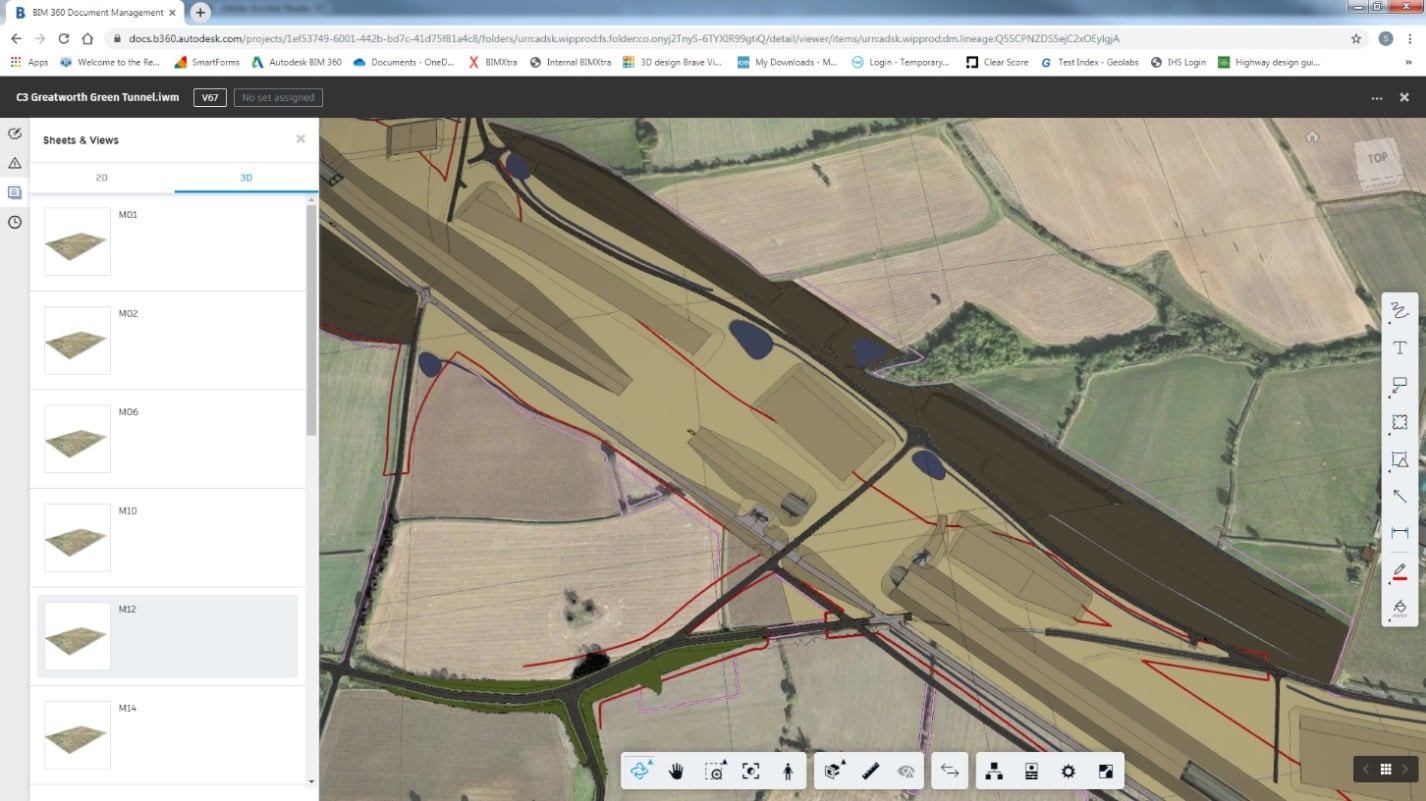Viewport: 1426px width, 801px height.
Task: Close the document viewer
Action: point(1404,98)
